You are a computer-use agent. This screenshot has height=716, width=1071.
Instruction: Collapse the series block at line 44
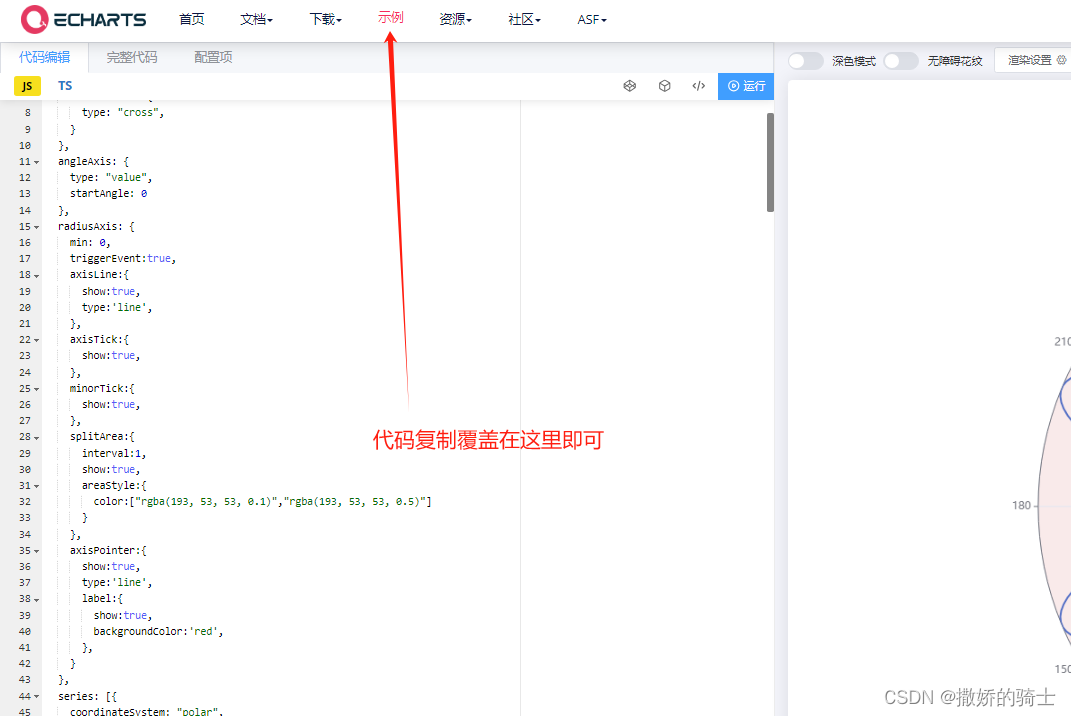pos(34,696)
